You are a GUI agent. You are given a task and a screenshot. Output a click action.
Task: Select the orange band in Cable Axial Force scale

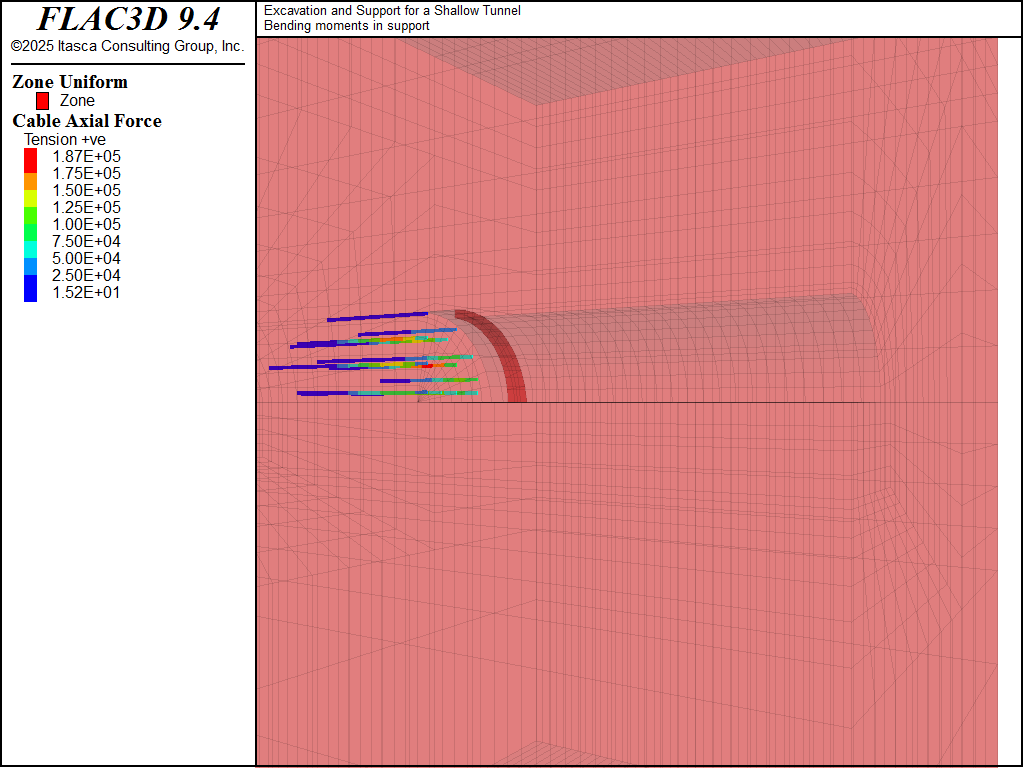click(x=31, y=181)
